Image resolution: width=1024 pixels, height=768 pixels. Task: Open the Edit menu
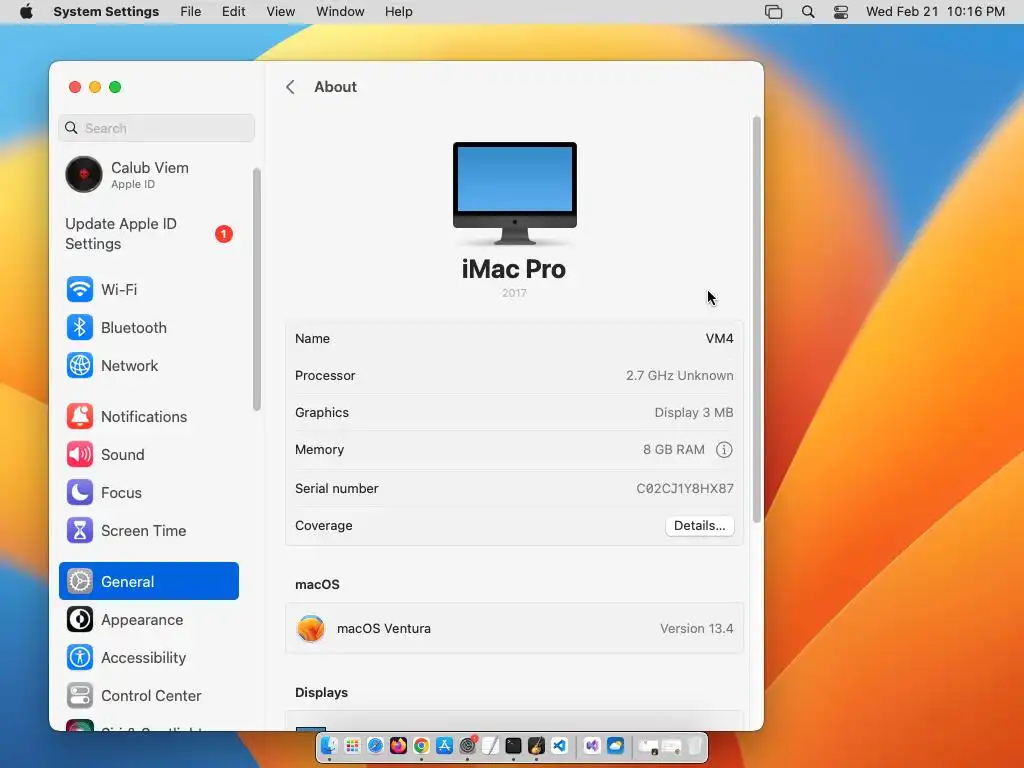coord(233,11)
